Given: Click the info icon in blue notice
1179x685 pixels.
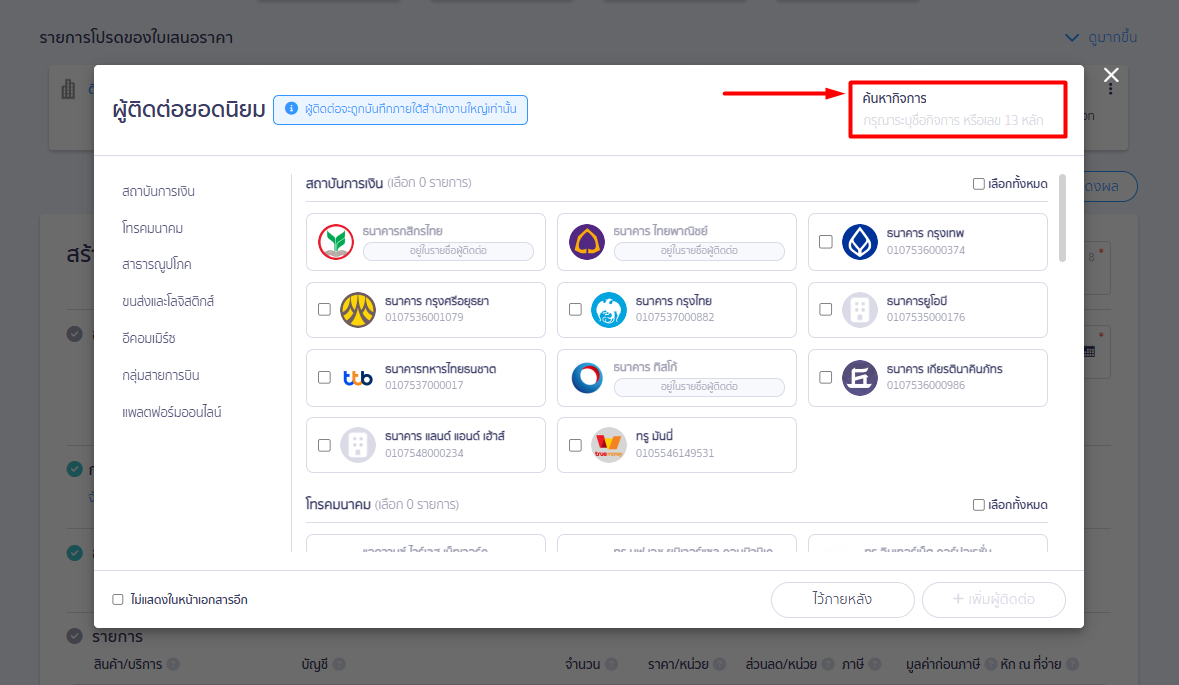Looking at the screenshot, I should pyautogui.click(x=291, y=109).
